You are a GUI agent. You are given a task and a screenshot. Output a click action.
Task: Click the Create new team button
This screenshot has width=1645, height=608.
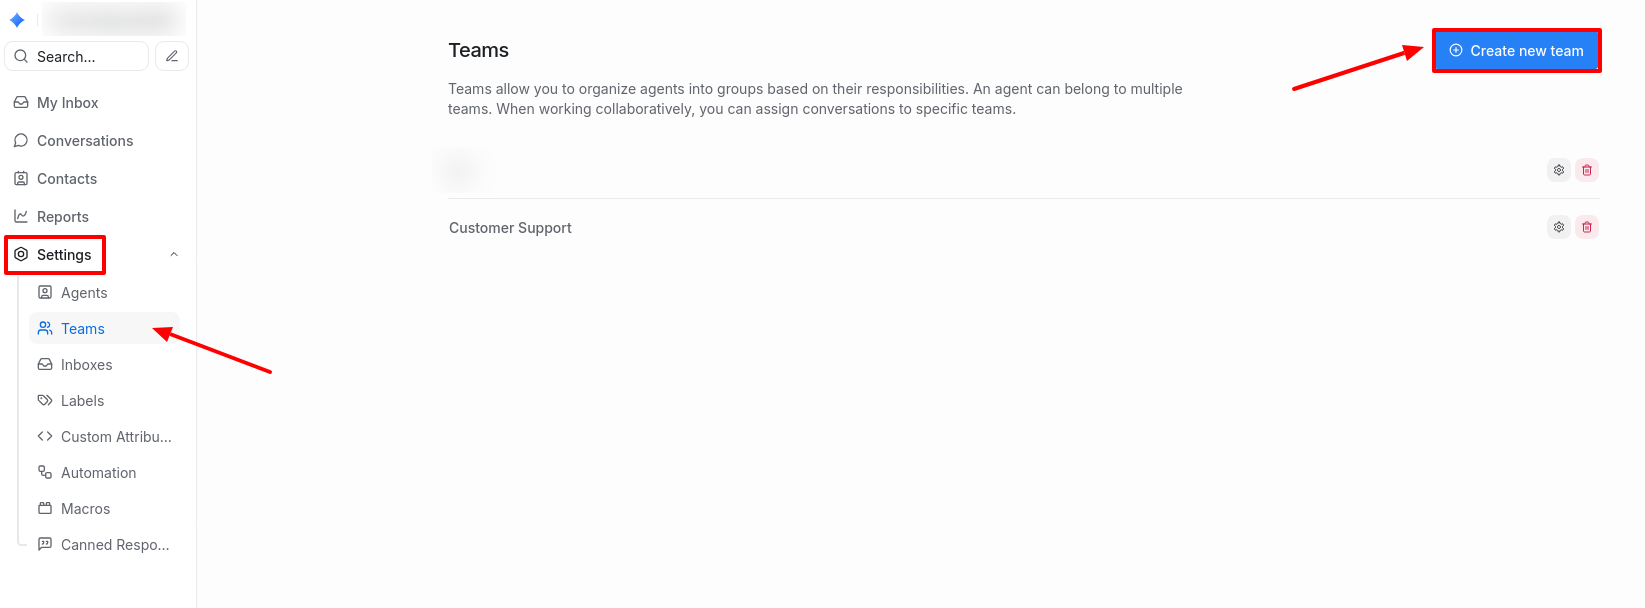point(1516,51)
